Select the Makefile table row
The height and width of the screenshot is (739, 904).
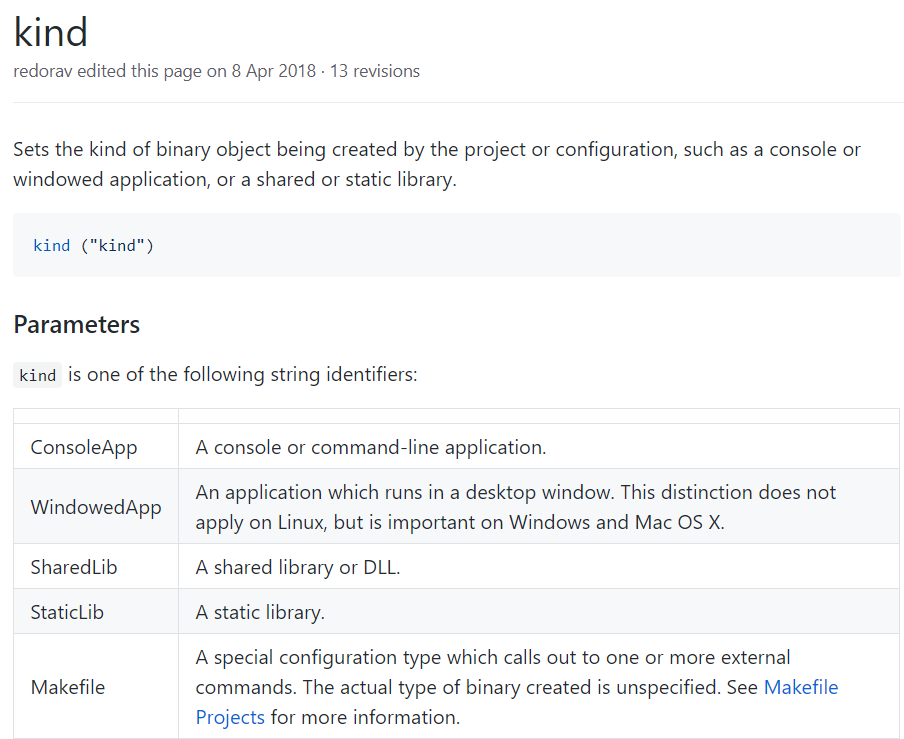click(x=68, y=687)
